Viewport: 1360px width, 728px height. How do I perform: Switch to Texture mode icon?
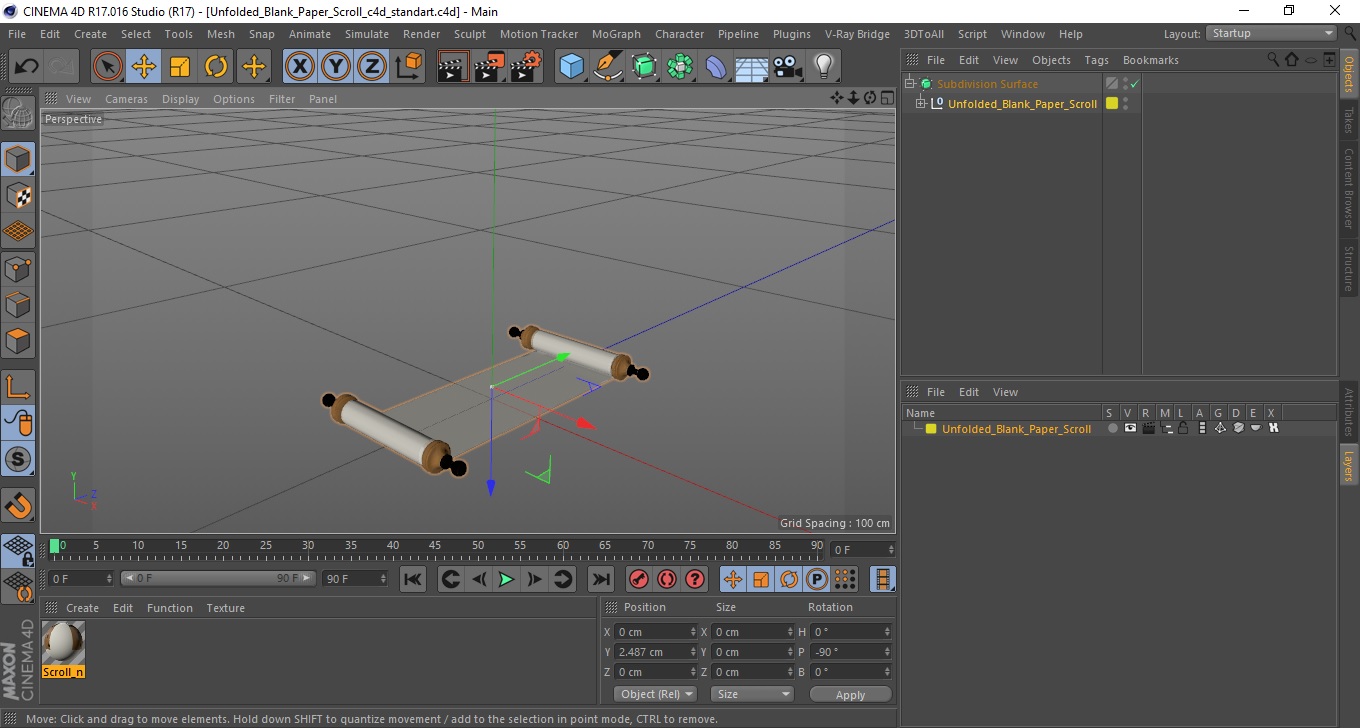(18, 195)
